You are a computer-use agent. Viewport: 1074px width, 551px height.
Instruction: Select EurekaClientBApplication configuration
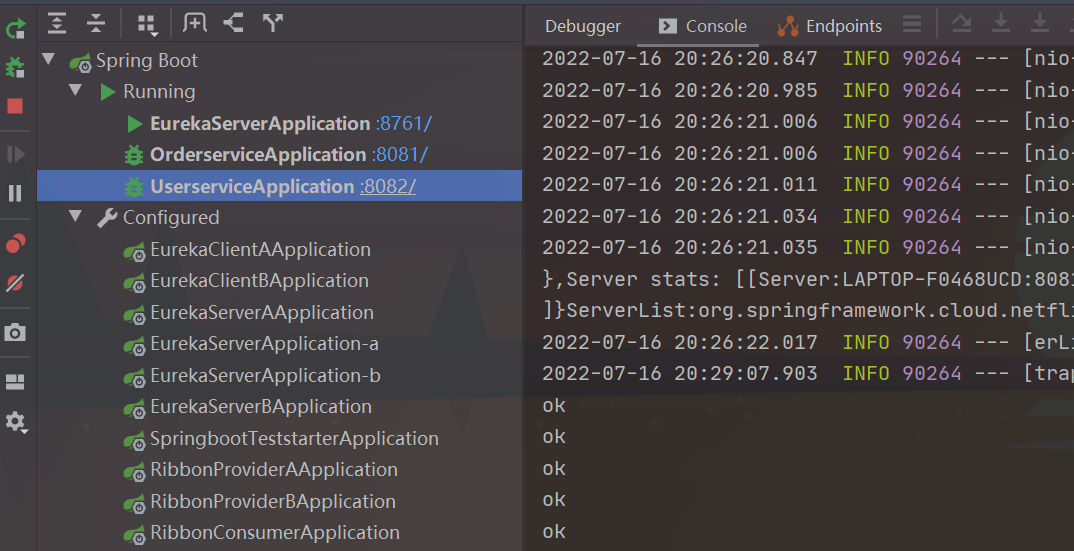point(260,281)
